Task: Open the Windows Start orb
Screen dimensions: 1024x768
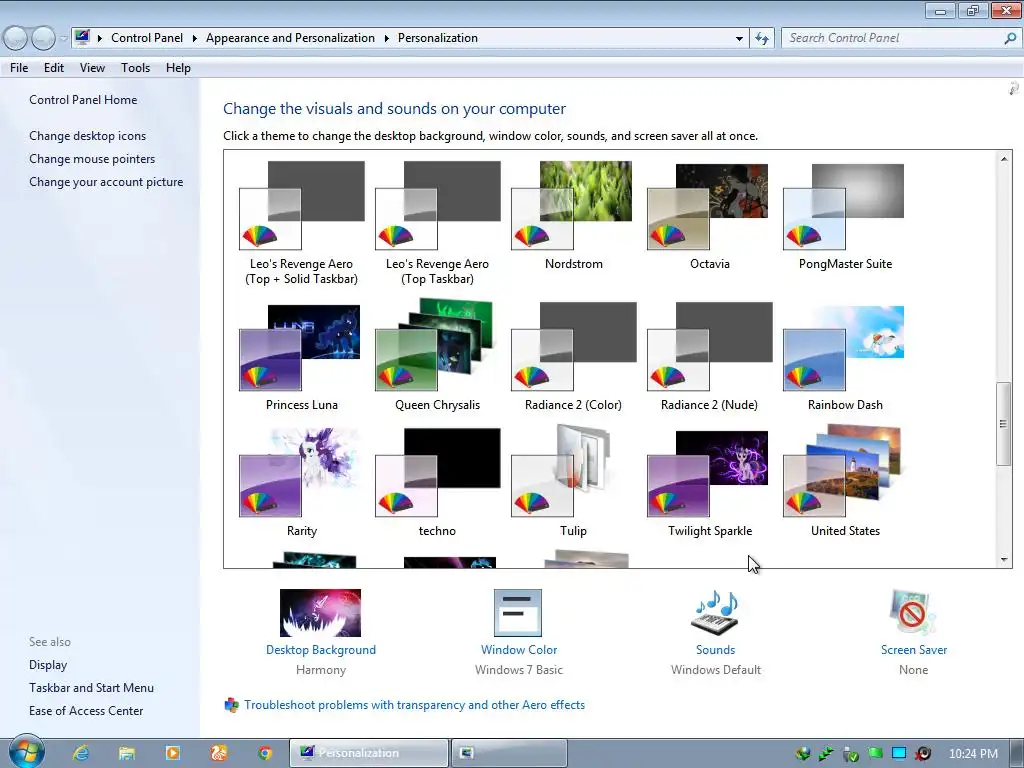Action: click(26, 752)
